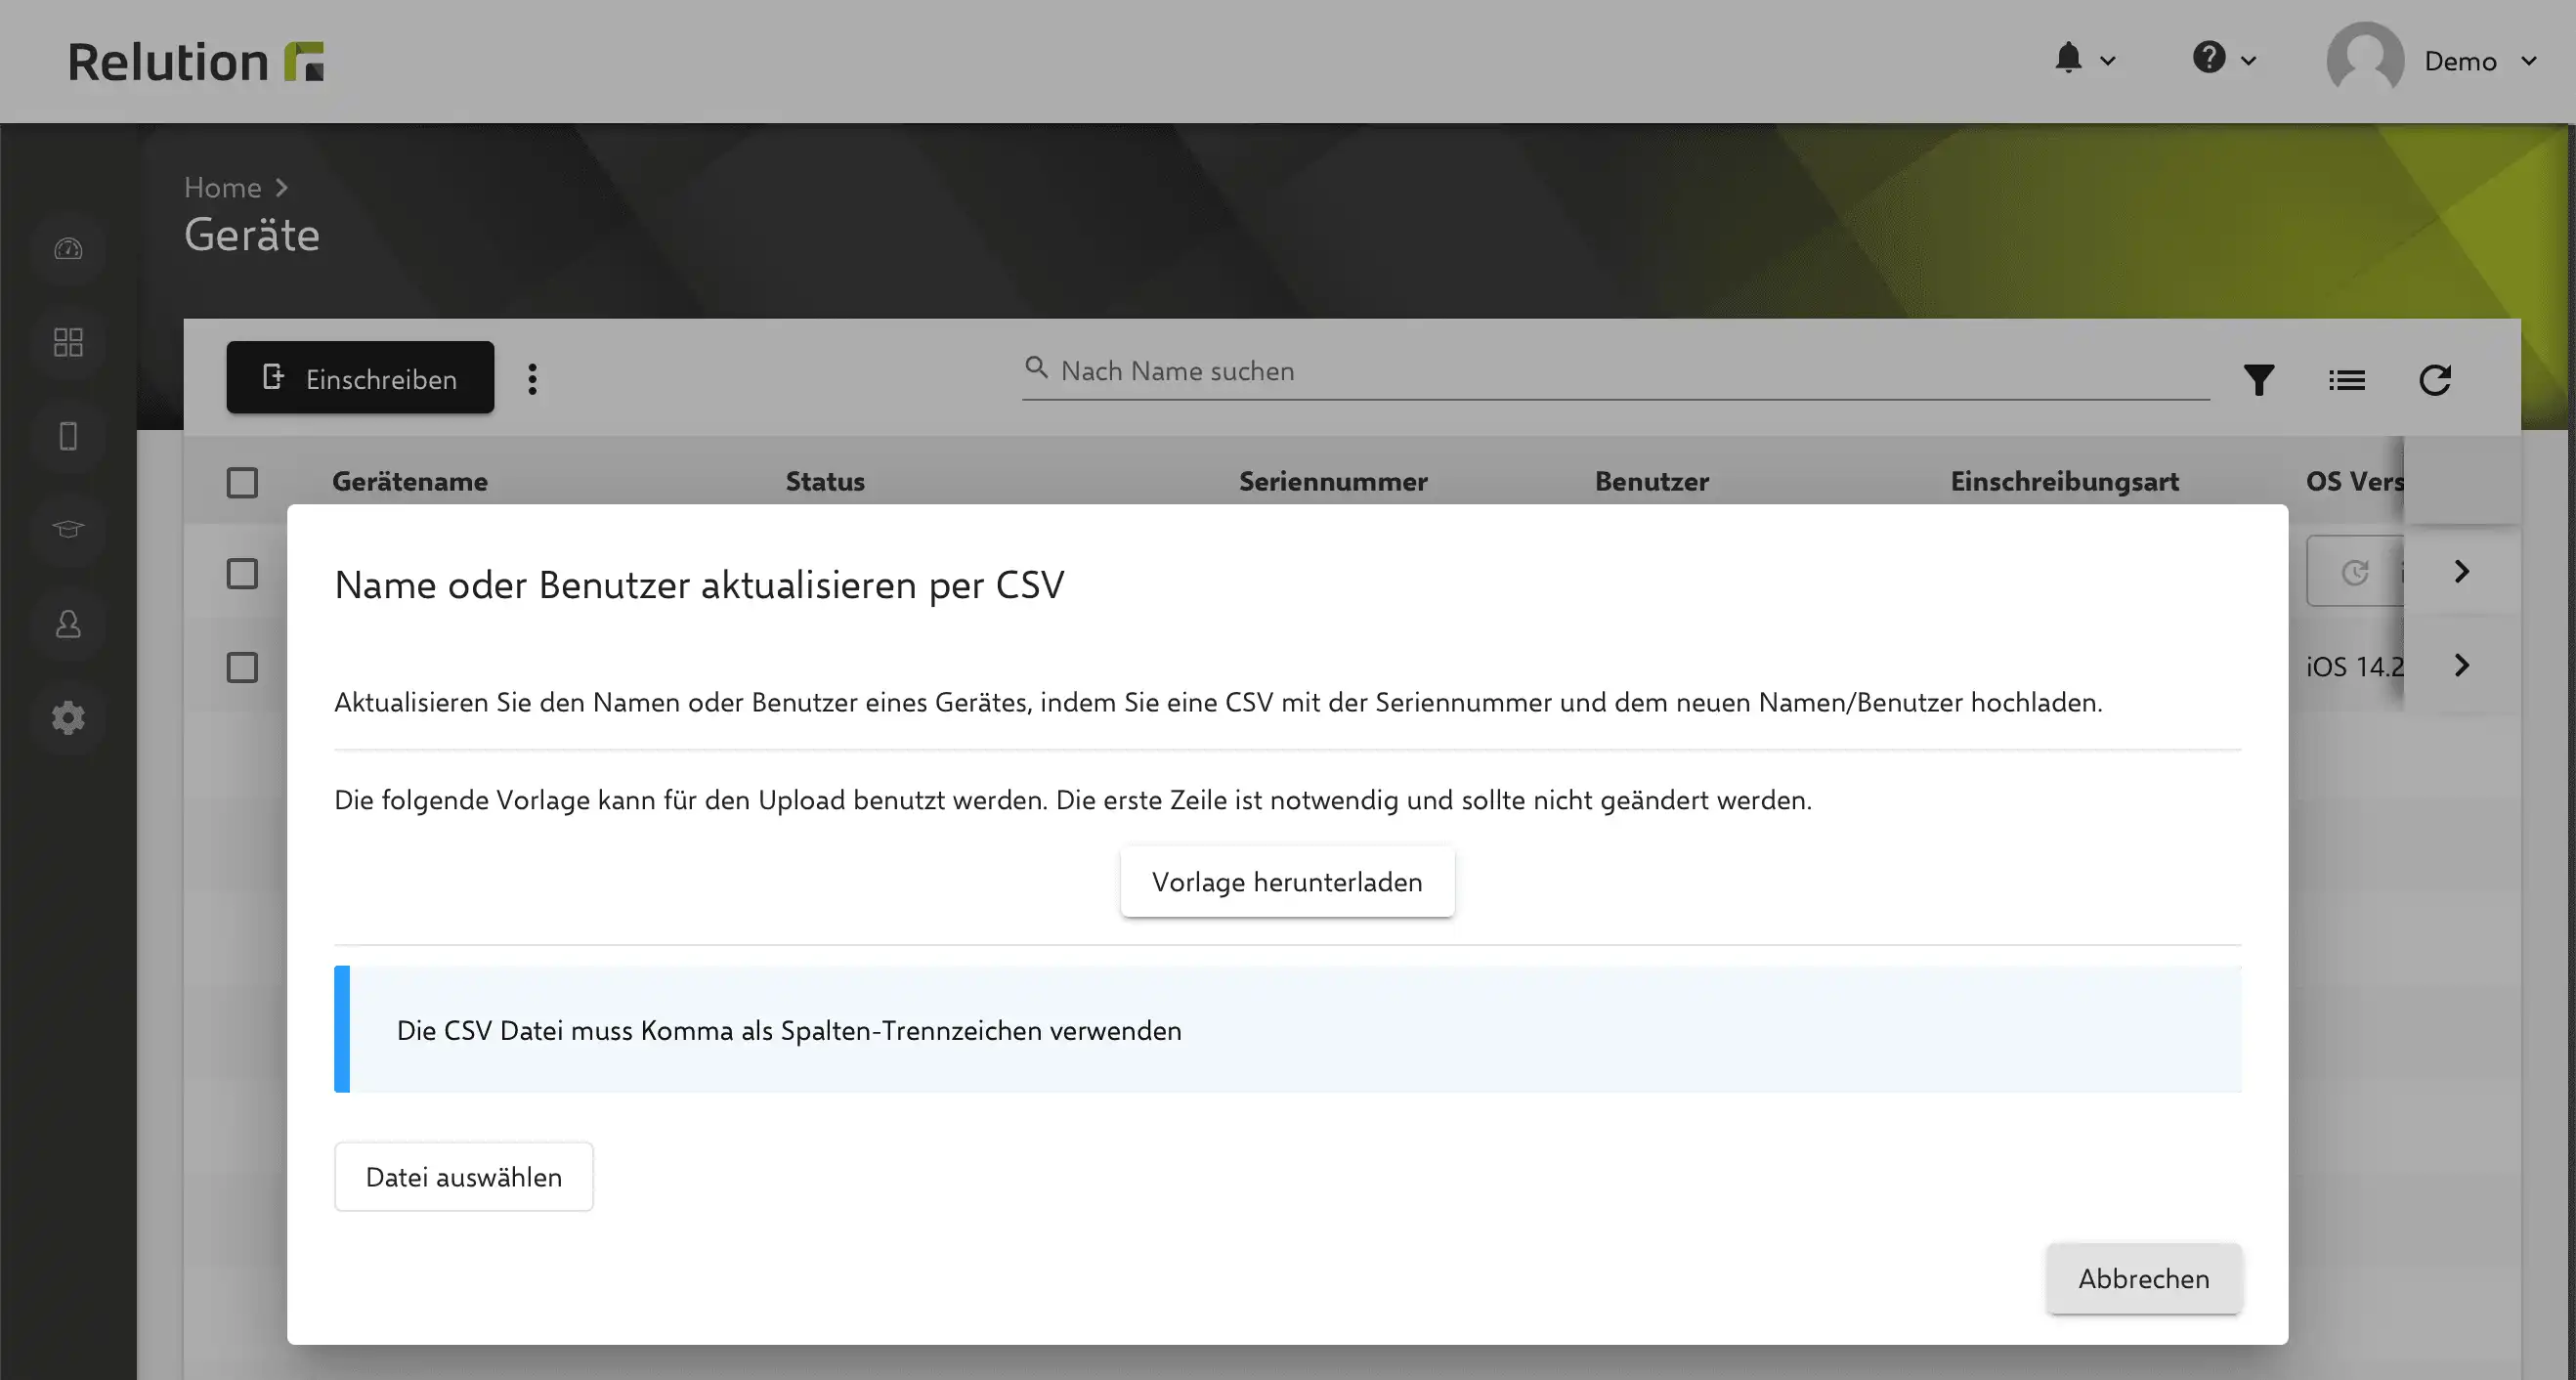Click the Home breadcrumb link
Screen dimensions: 2576x1380
pos(222,187)
